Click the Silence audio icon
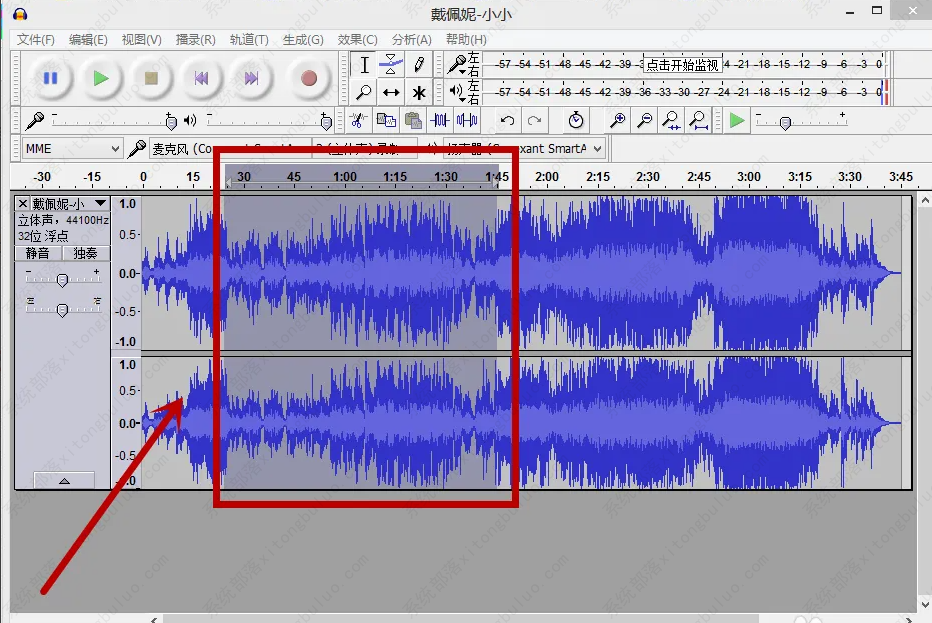This screenshot has height=623, width=932. coord(467,121)
